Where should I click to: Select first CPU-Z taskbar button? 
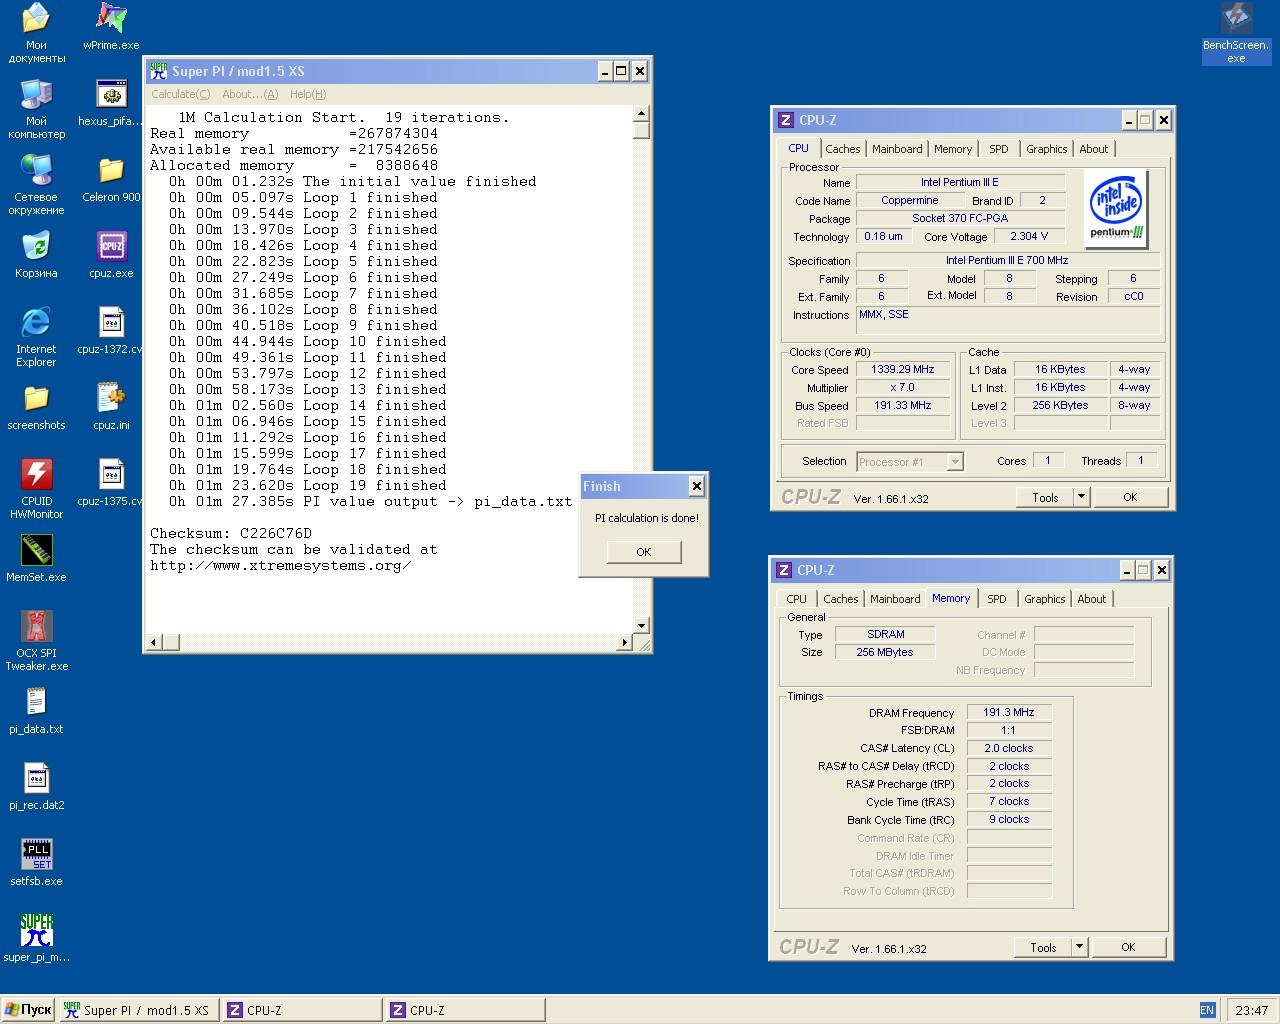[302, 1010]
